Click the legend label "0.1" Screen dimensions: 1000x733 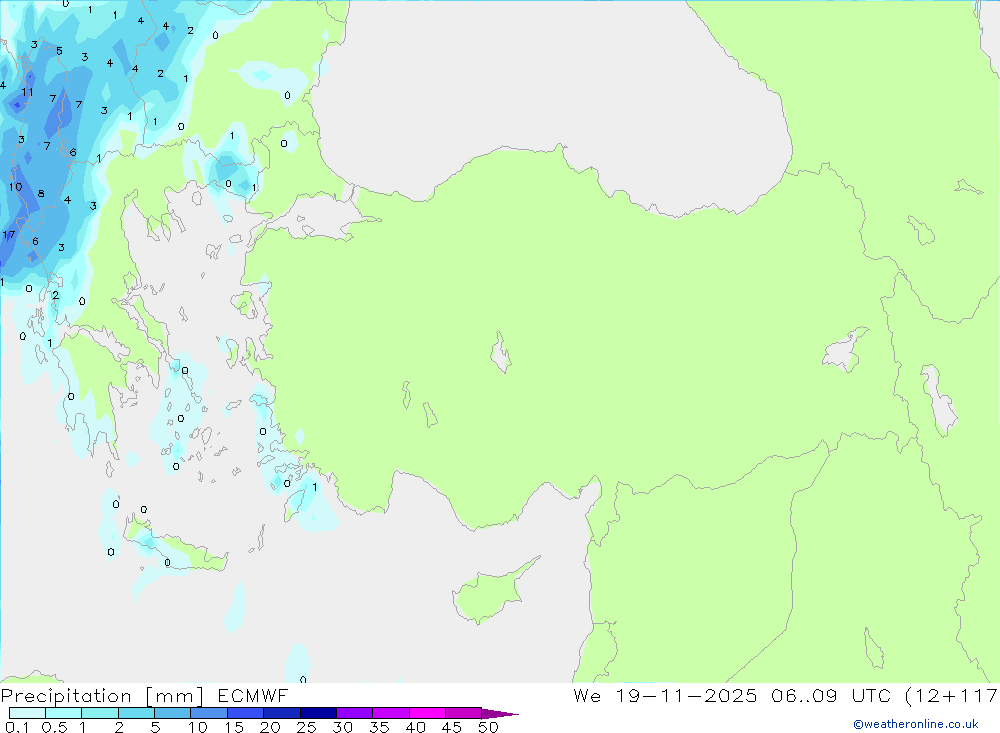click(x=17, y=727)
